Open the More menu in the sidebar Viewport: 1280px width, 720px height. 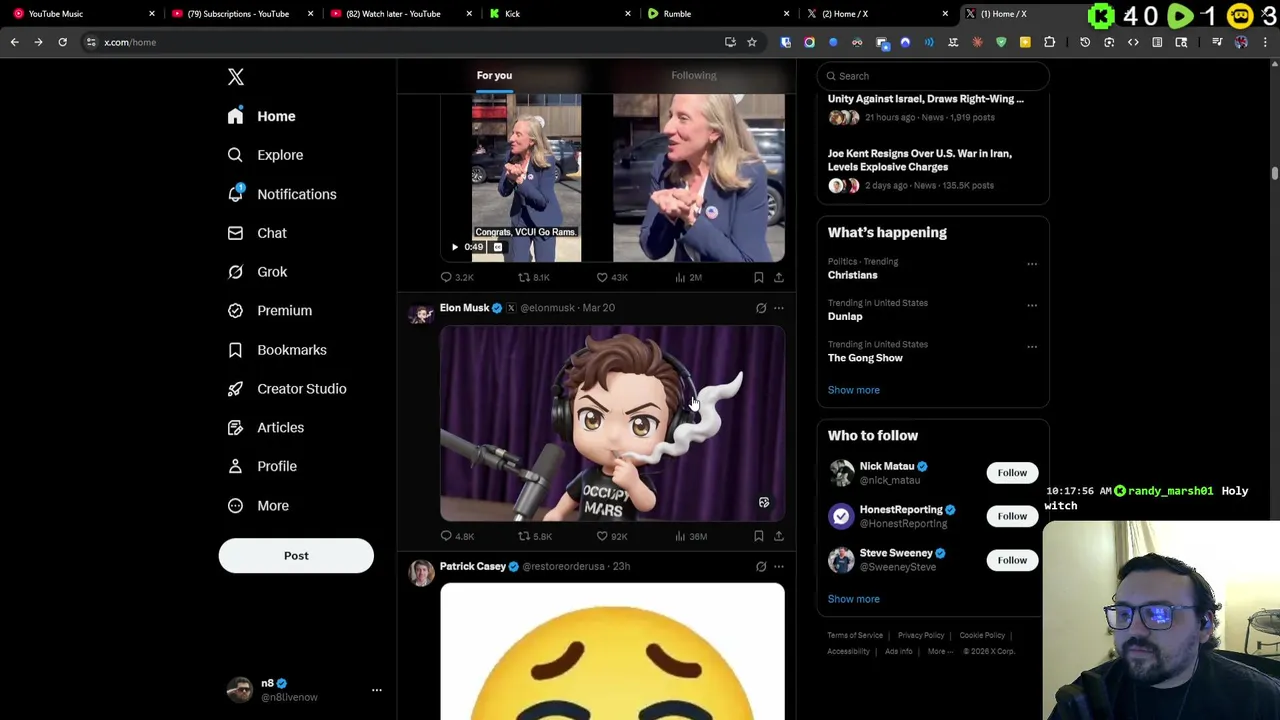pos(258,505)
